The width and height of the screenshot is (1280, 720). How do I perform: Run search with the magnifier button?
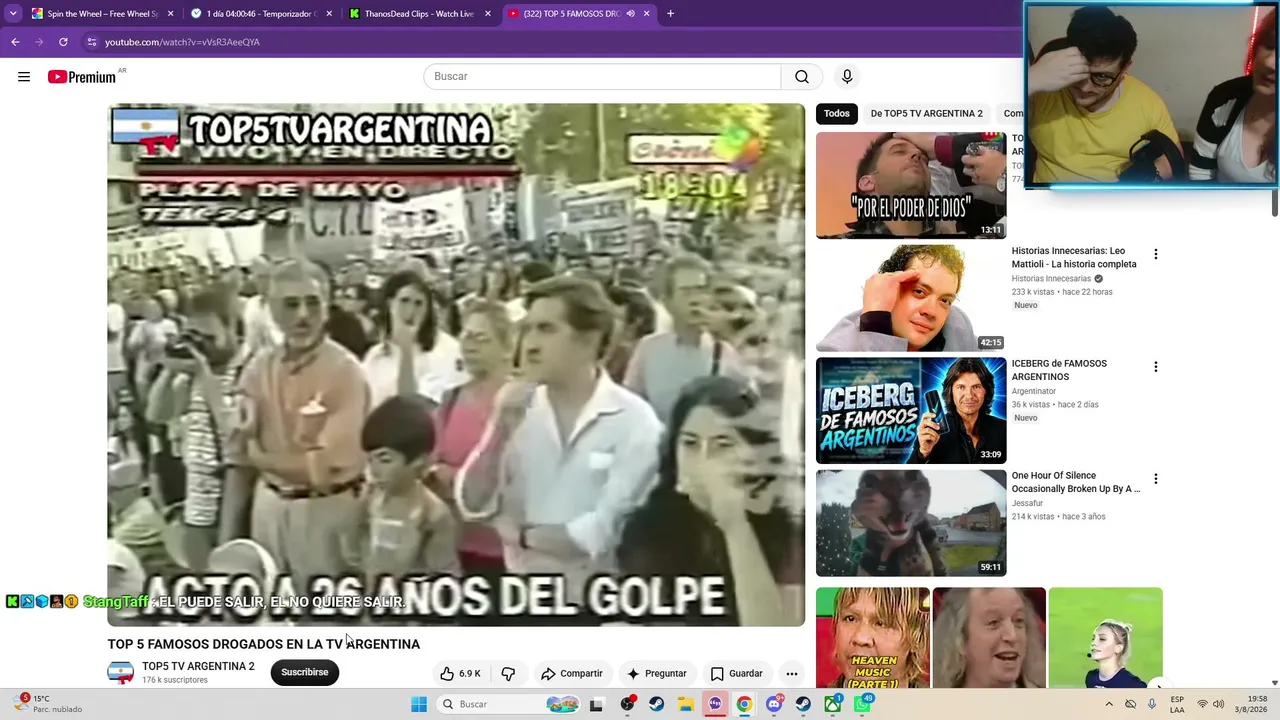(802, 77)
